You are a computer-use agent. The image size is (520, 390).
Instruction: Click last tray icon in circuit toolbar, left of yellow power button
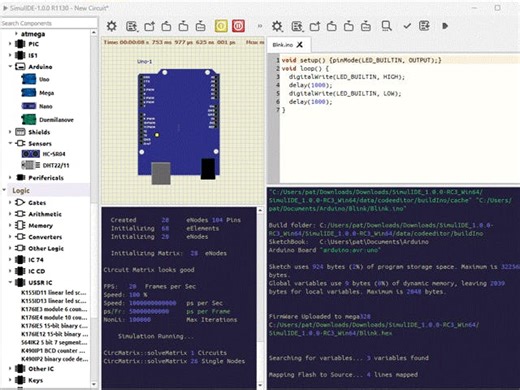tap(200, 26)
